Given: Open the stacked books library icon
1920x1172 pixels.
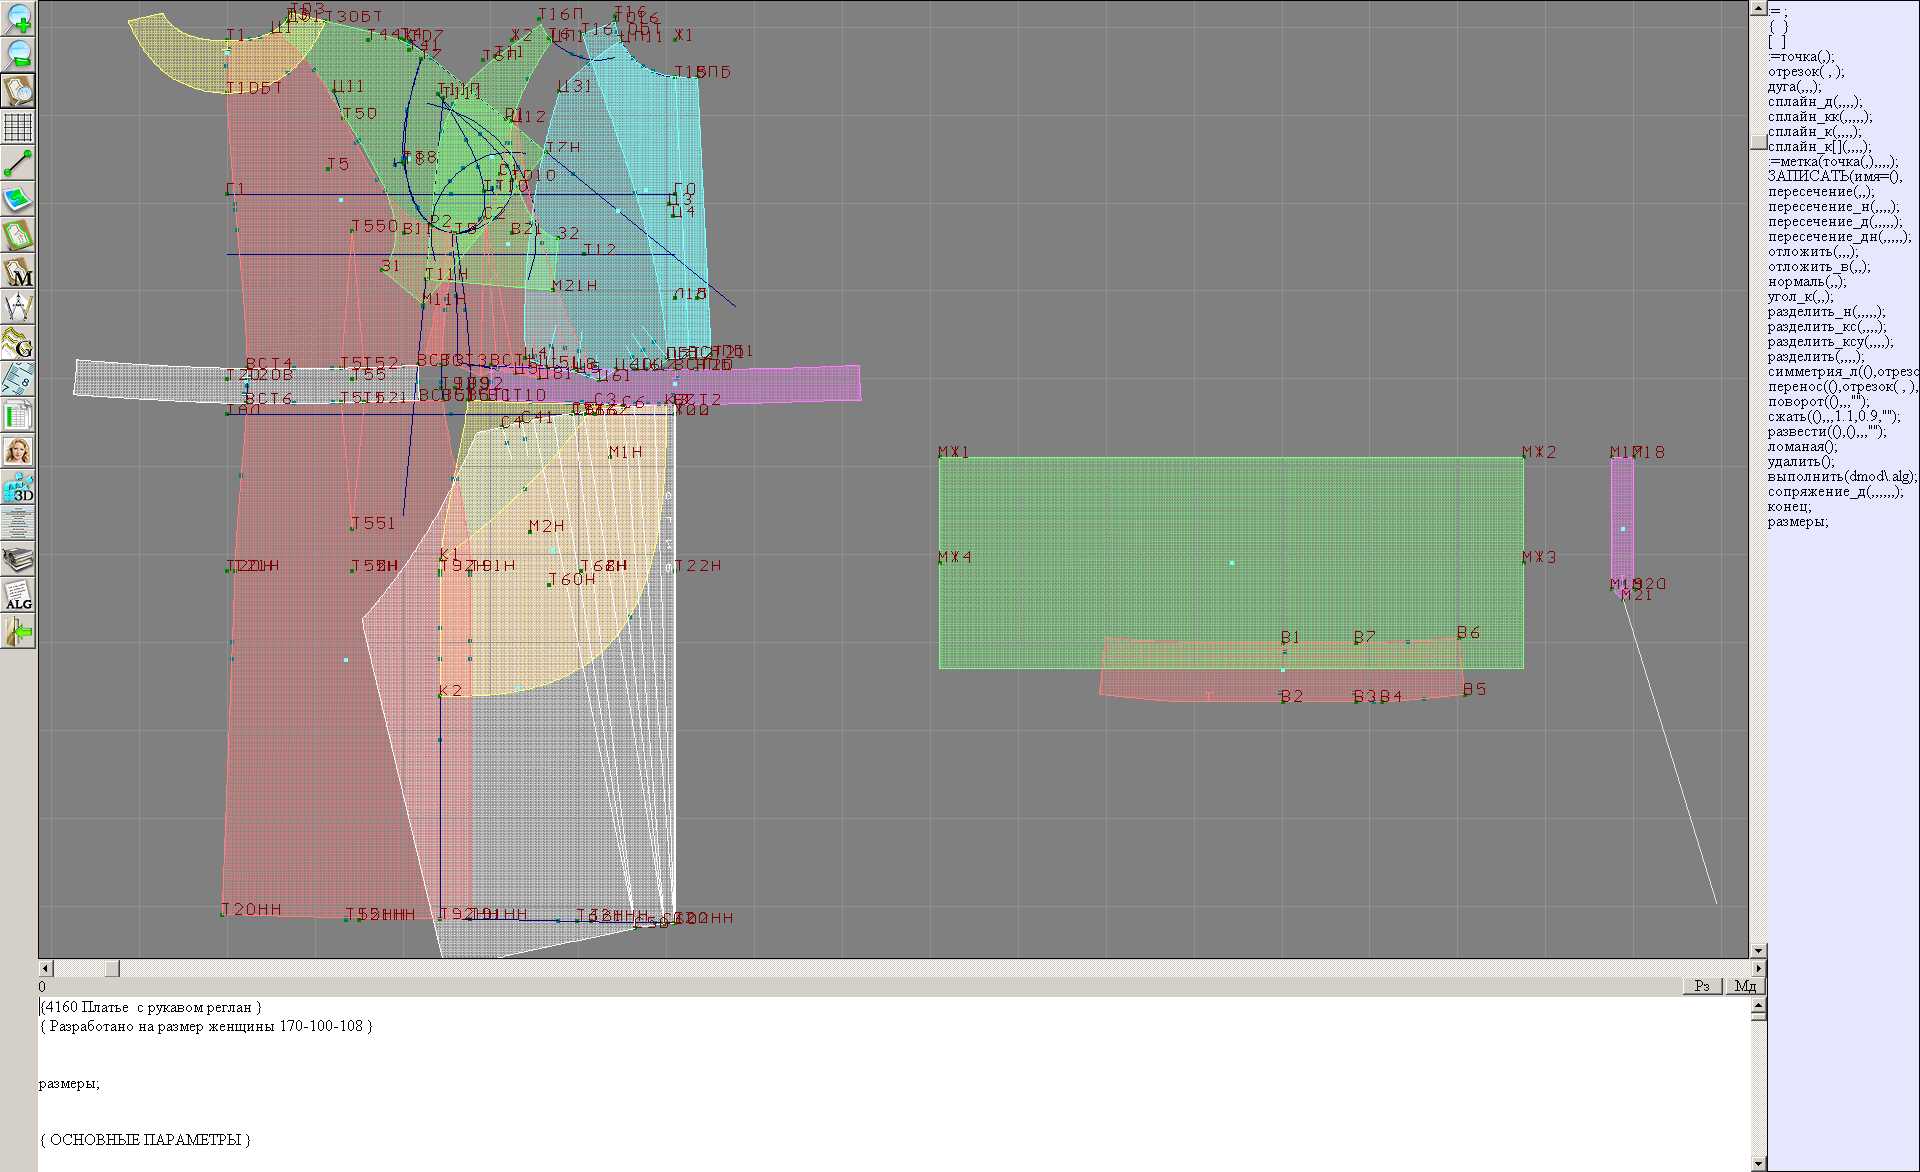Looking at the screenshot, I should point(18,559).
